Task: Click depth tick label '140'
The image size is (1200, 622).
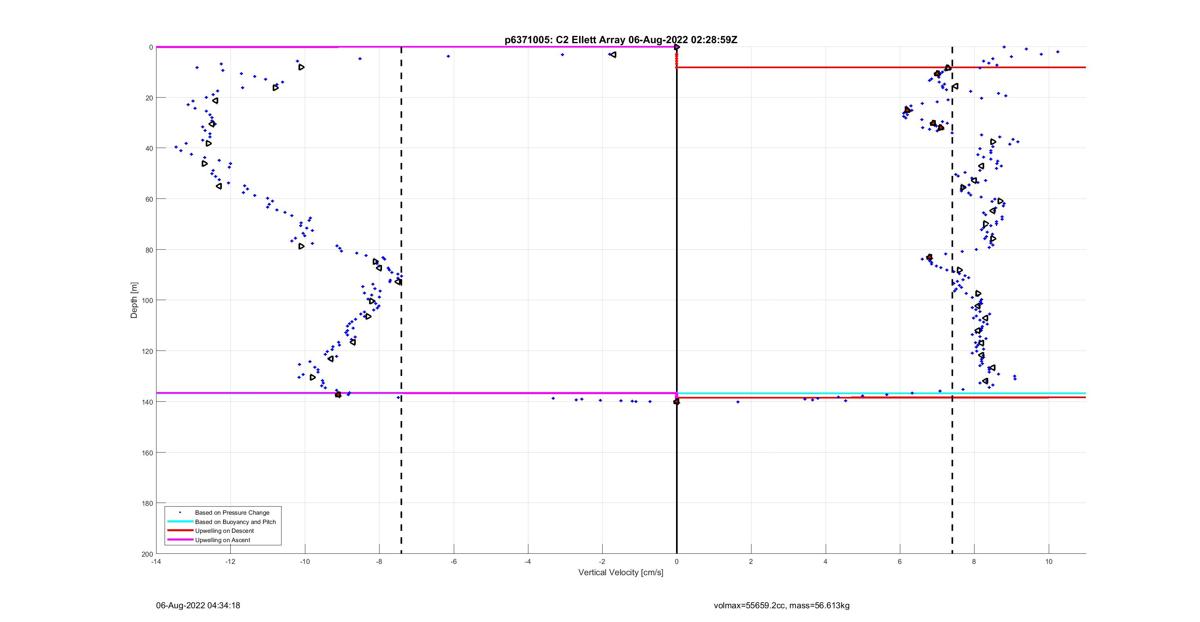Action: coord(146,402)
